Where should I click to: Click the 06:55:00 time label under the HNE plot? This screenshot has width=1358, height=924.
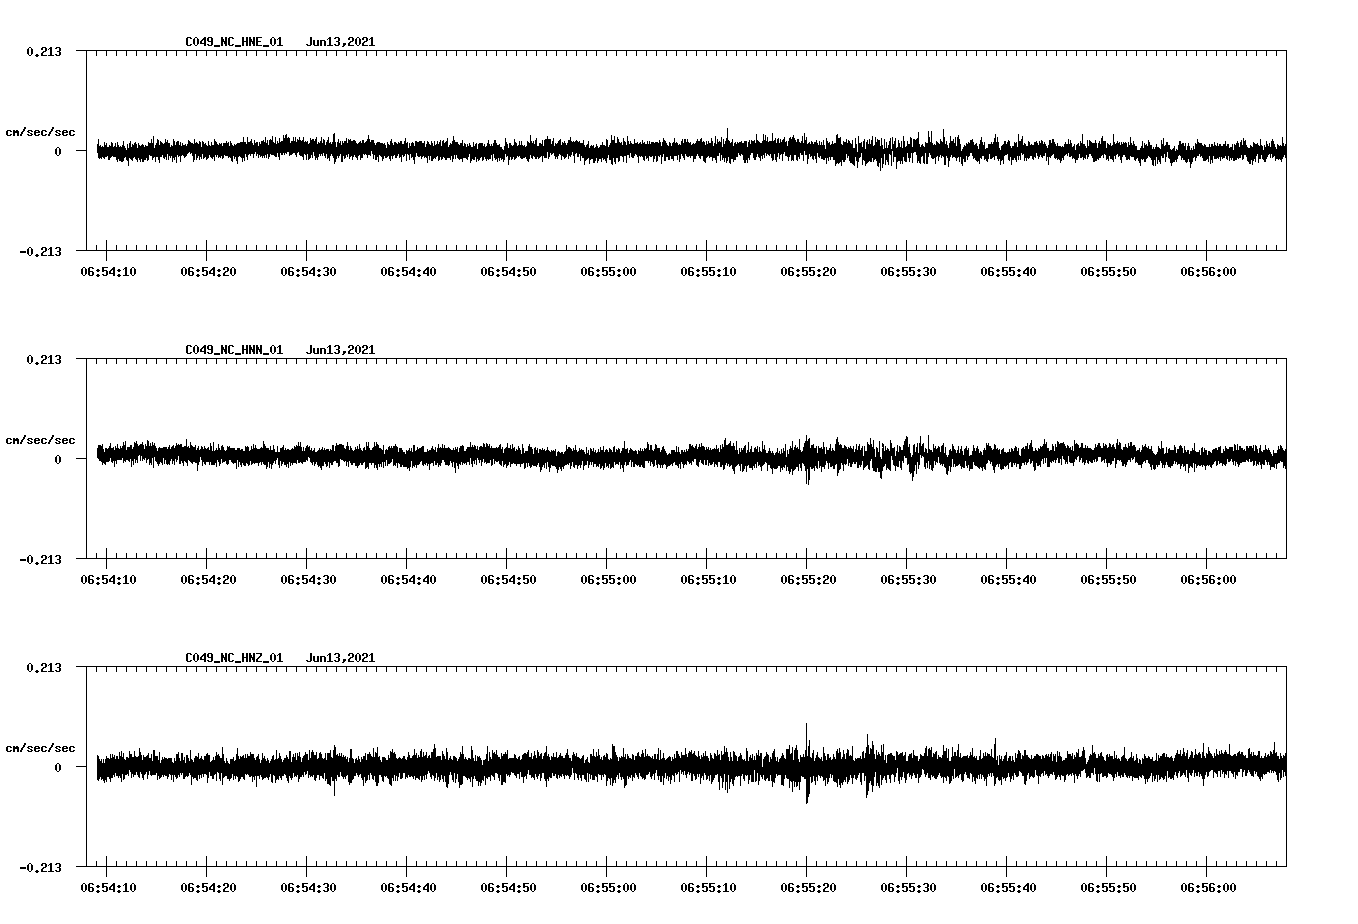pyautogui.click(x=608, y=272)
